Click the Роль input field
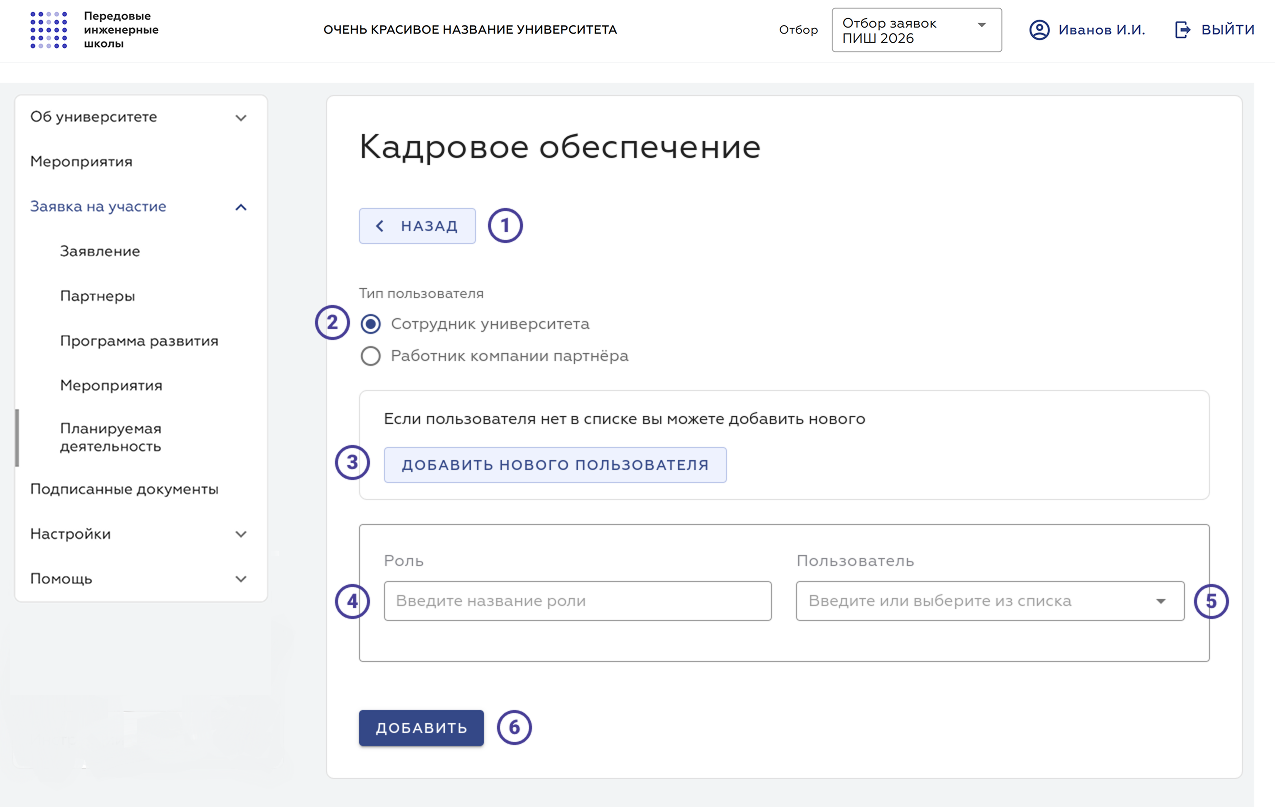This screenshot has height=807, width=1275. (578, 601)
